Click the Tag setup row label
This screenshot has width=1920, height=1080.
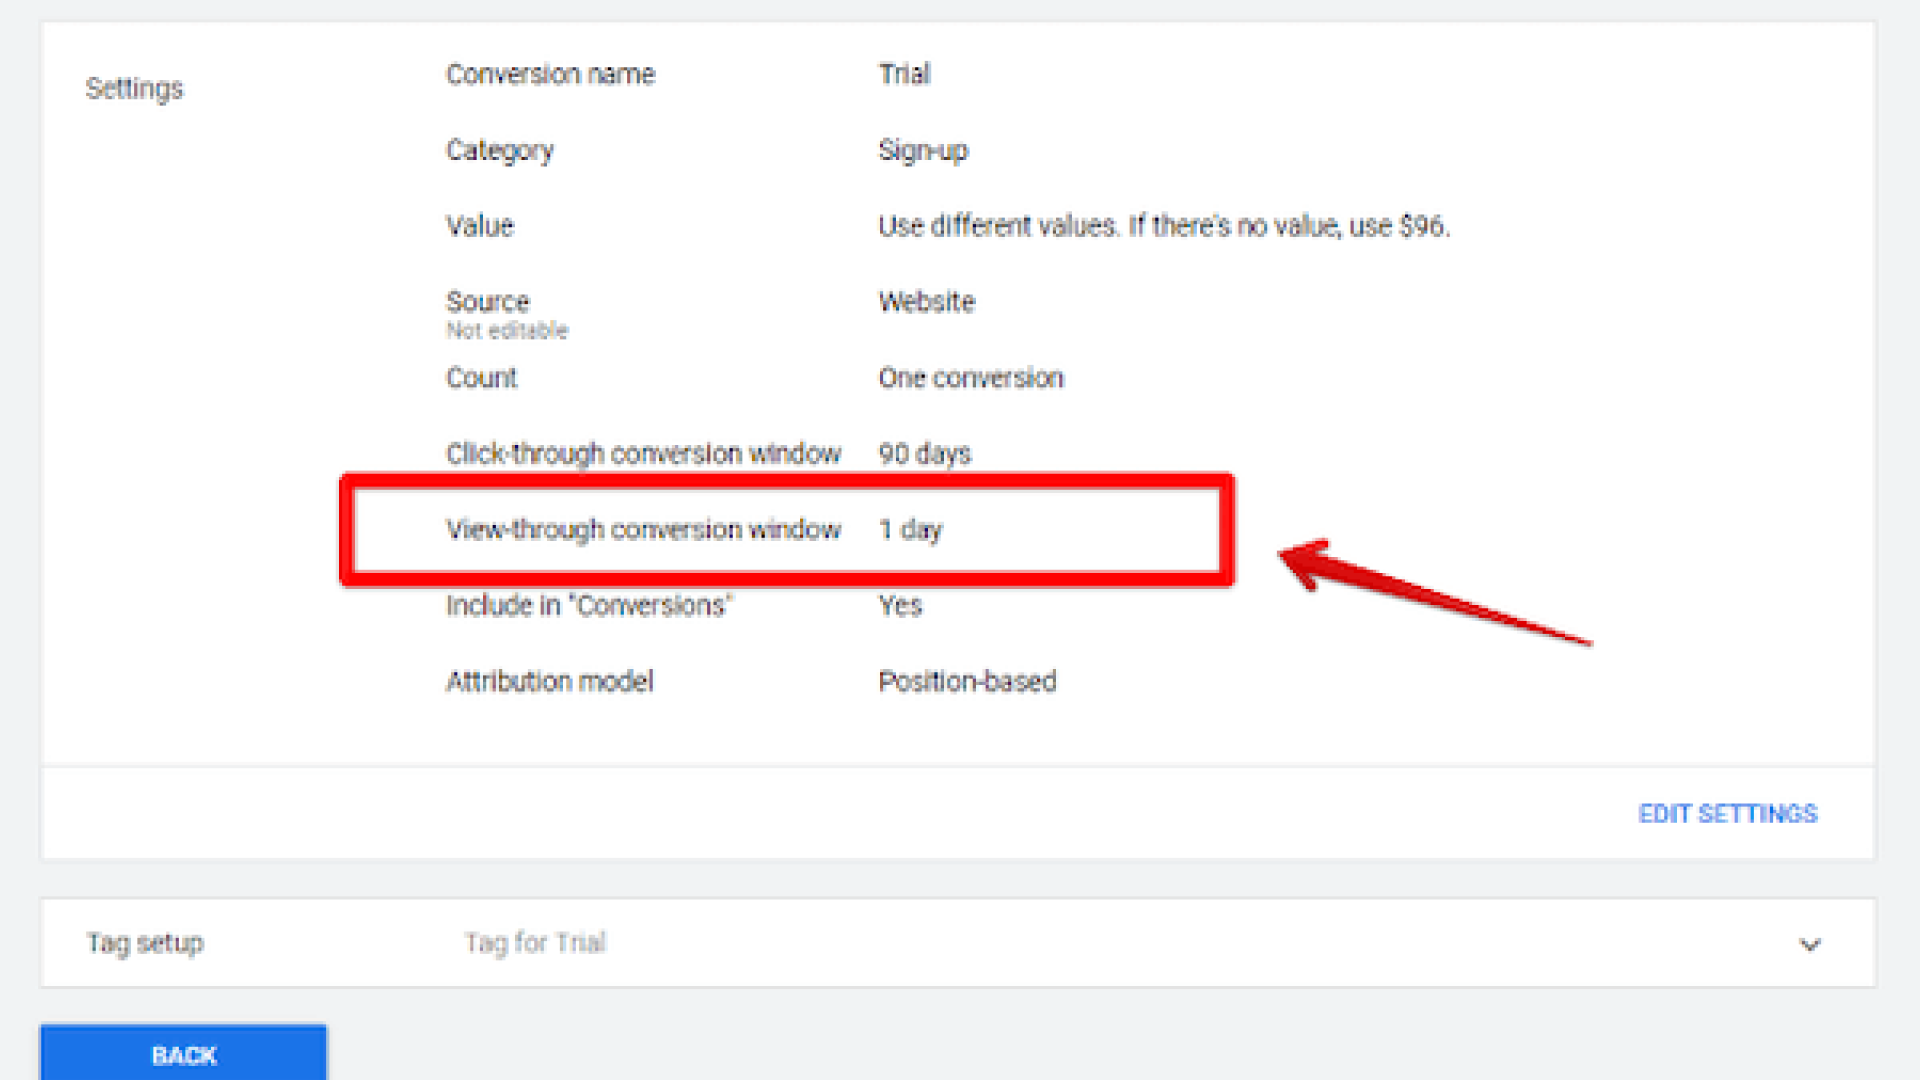pos(145,942)
